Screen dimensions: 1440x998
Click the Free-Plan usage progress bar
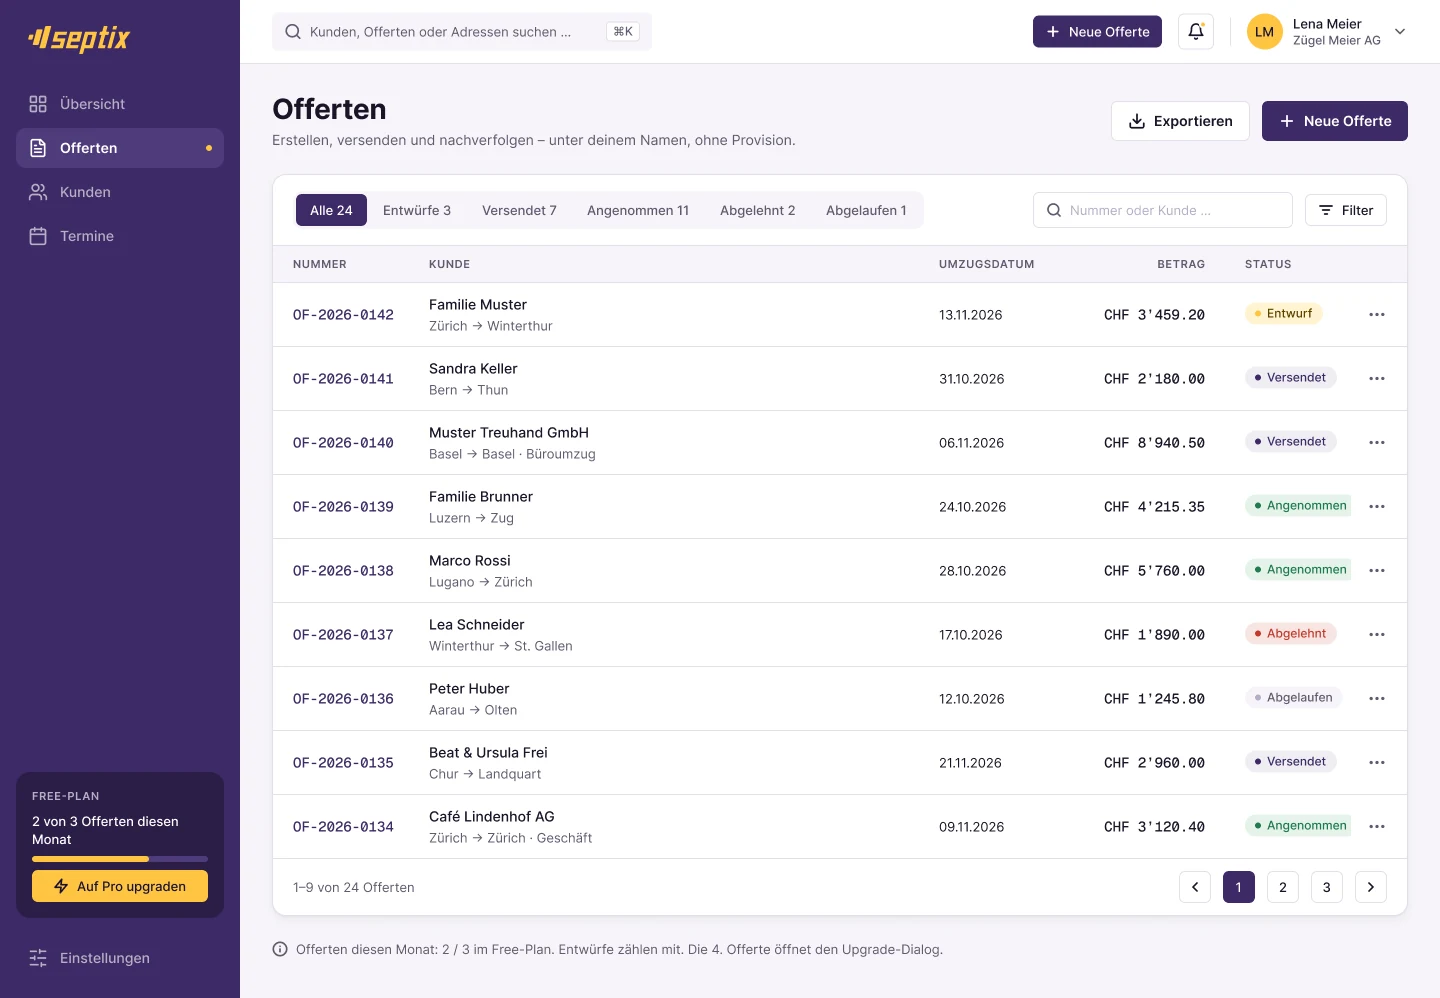[120, 859]
